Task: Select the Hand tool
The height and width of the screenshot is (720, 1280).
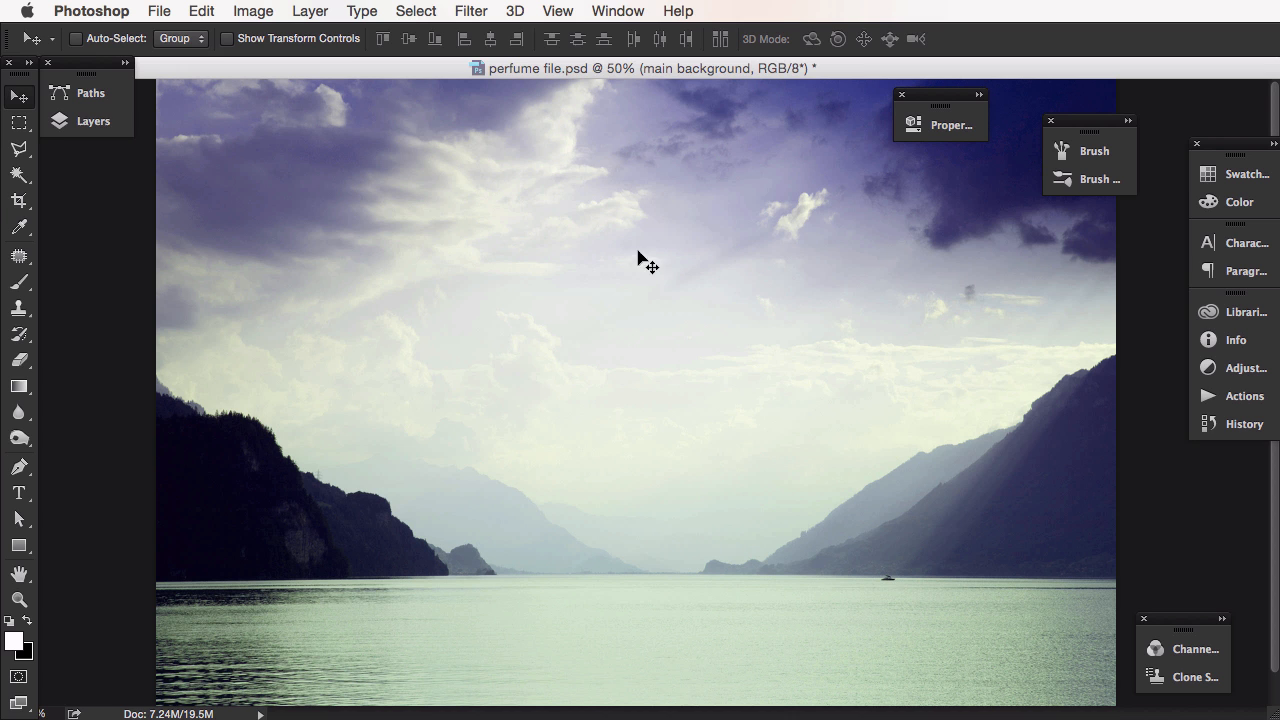Action: (x=19, y=574)
